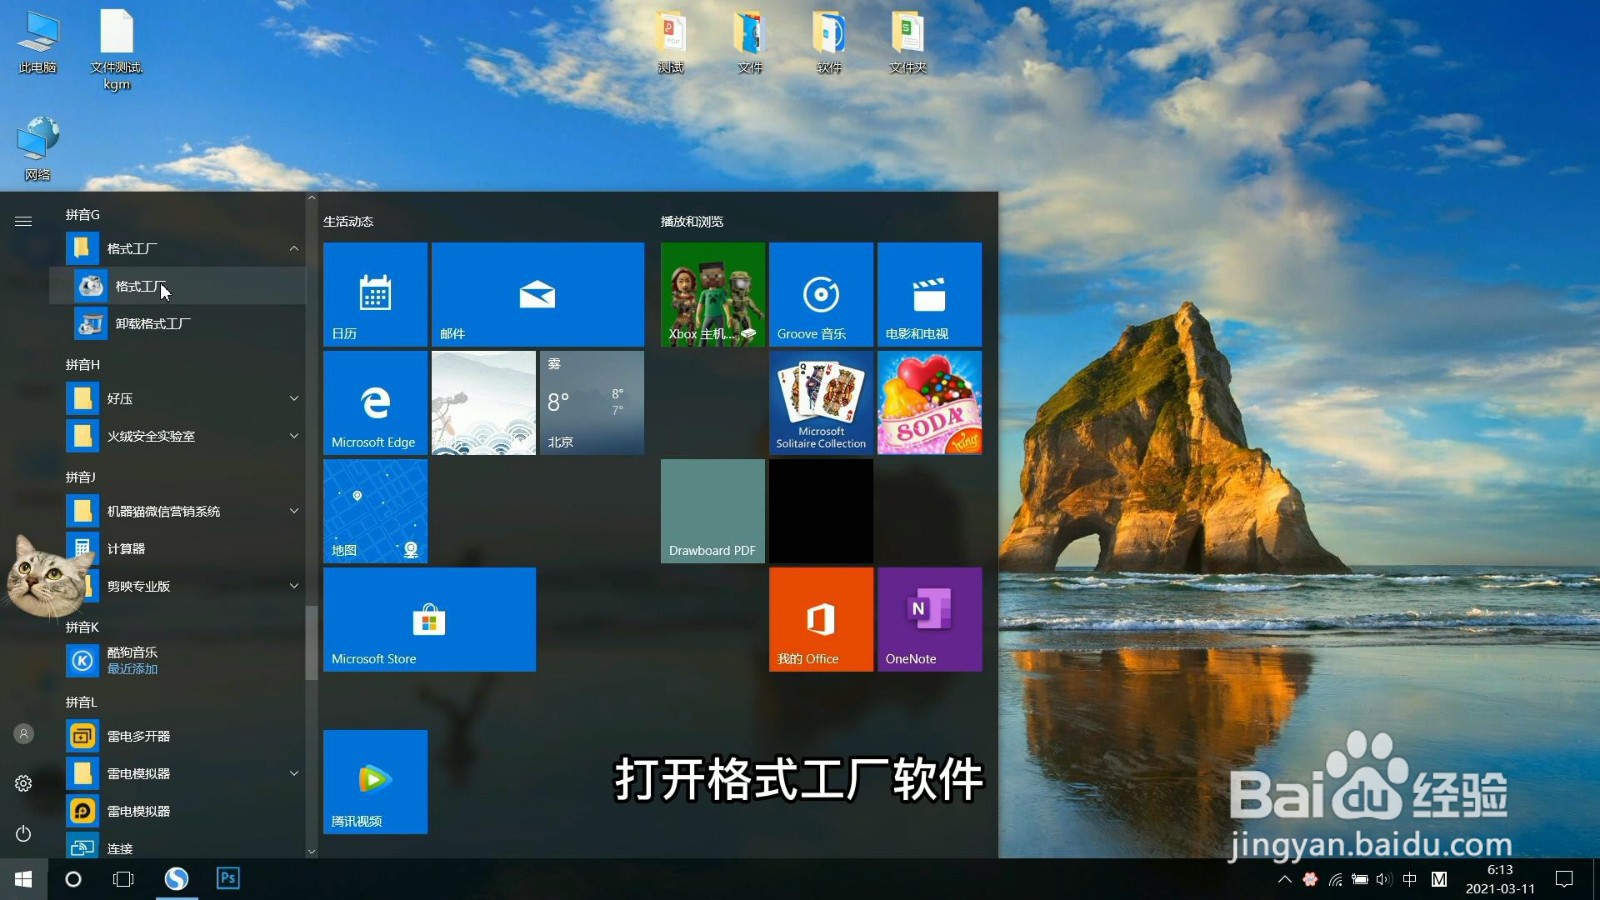Open the 日历 calendar tile
This screenshot has height=900, width=1600.
375,294
